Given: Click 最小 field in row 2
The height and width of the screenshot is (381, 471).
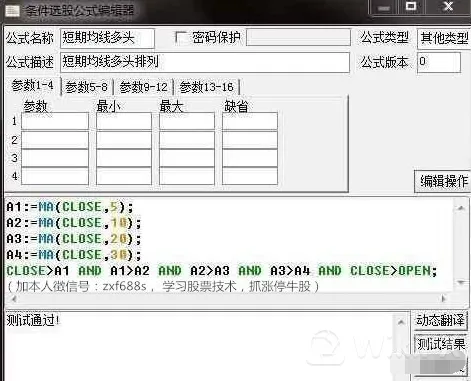Looking at the screenshot, I should tap(124, 140).
